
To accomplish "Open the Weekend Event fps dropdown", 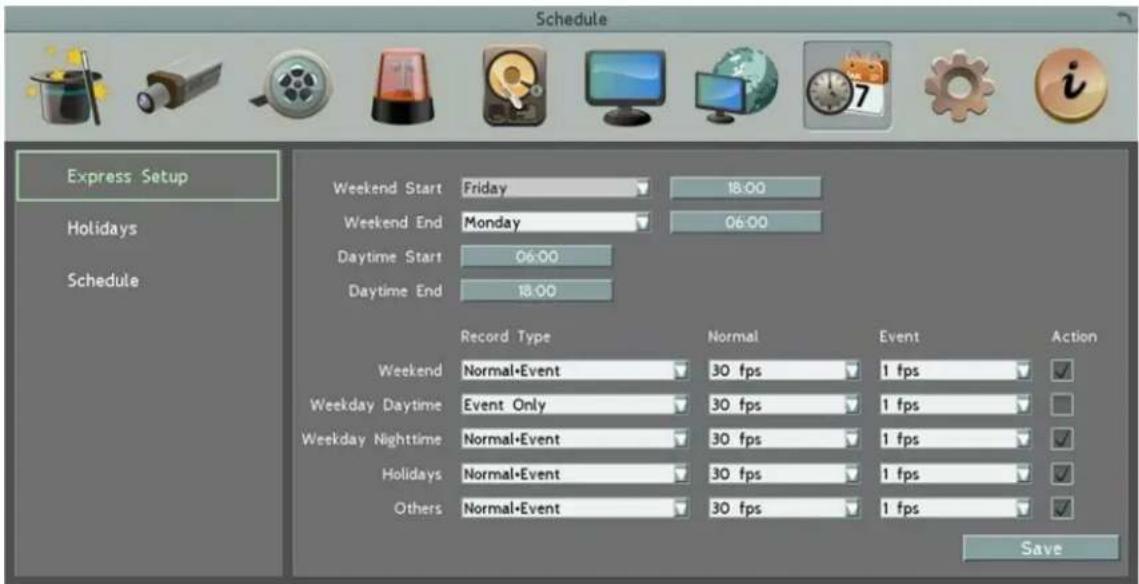I will click(x=956, y=371).
